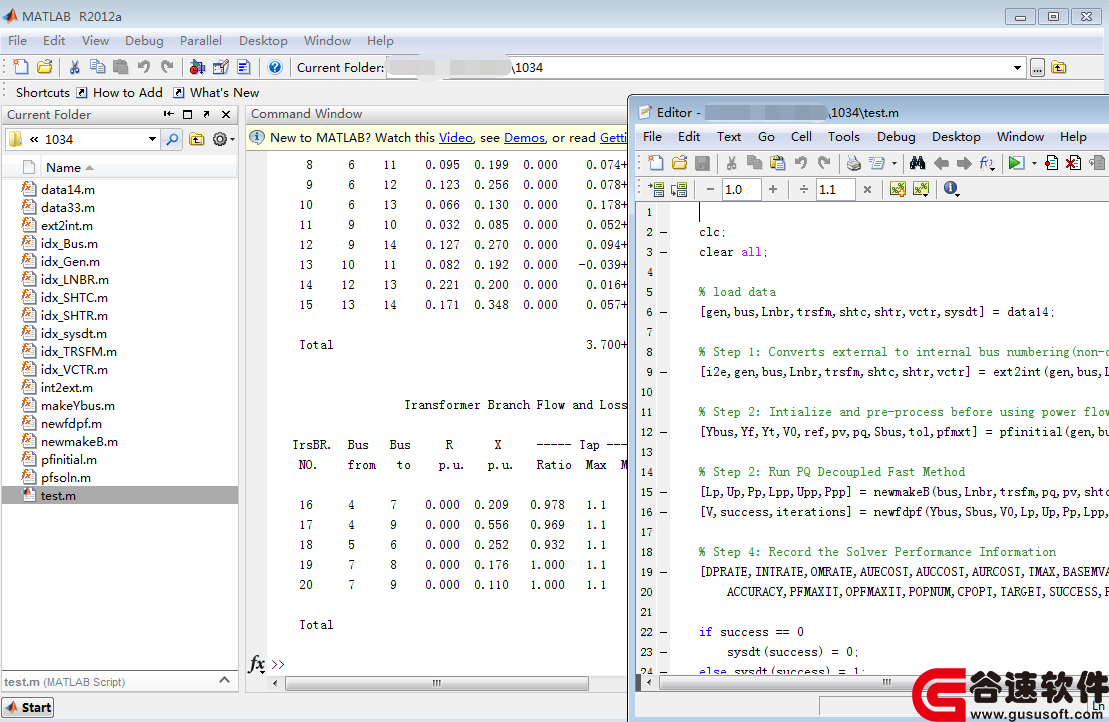Click Paste icon in main MATLAB toolbar

pos(121,67)
